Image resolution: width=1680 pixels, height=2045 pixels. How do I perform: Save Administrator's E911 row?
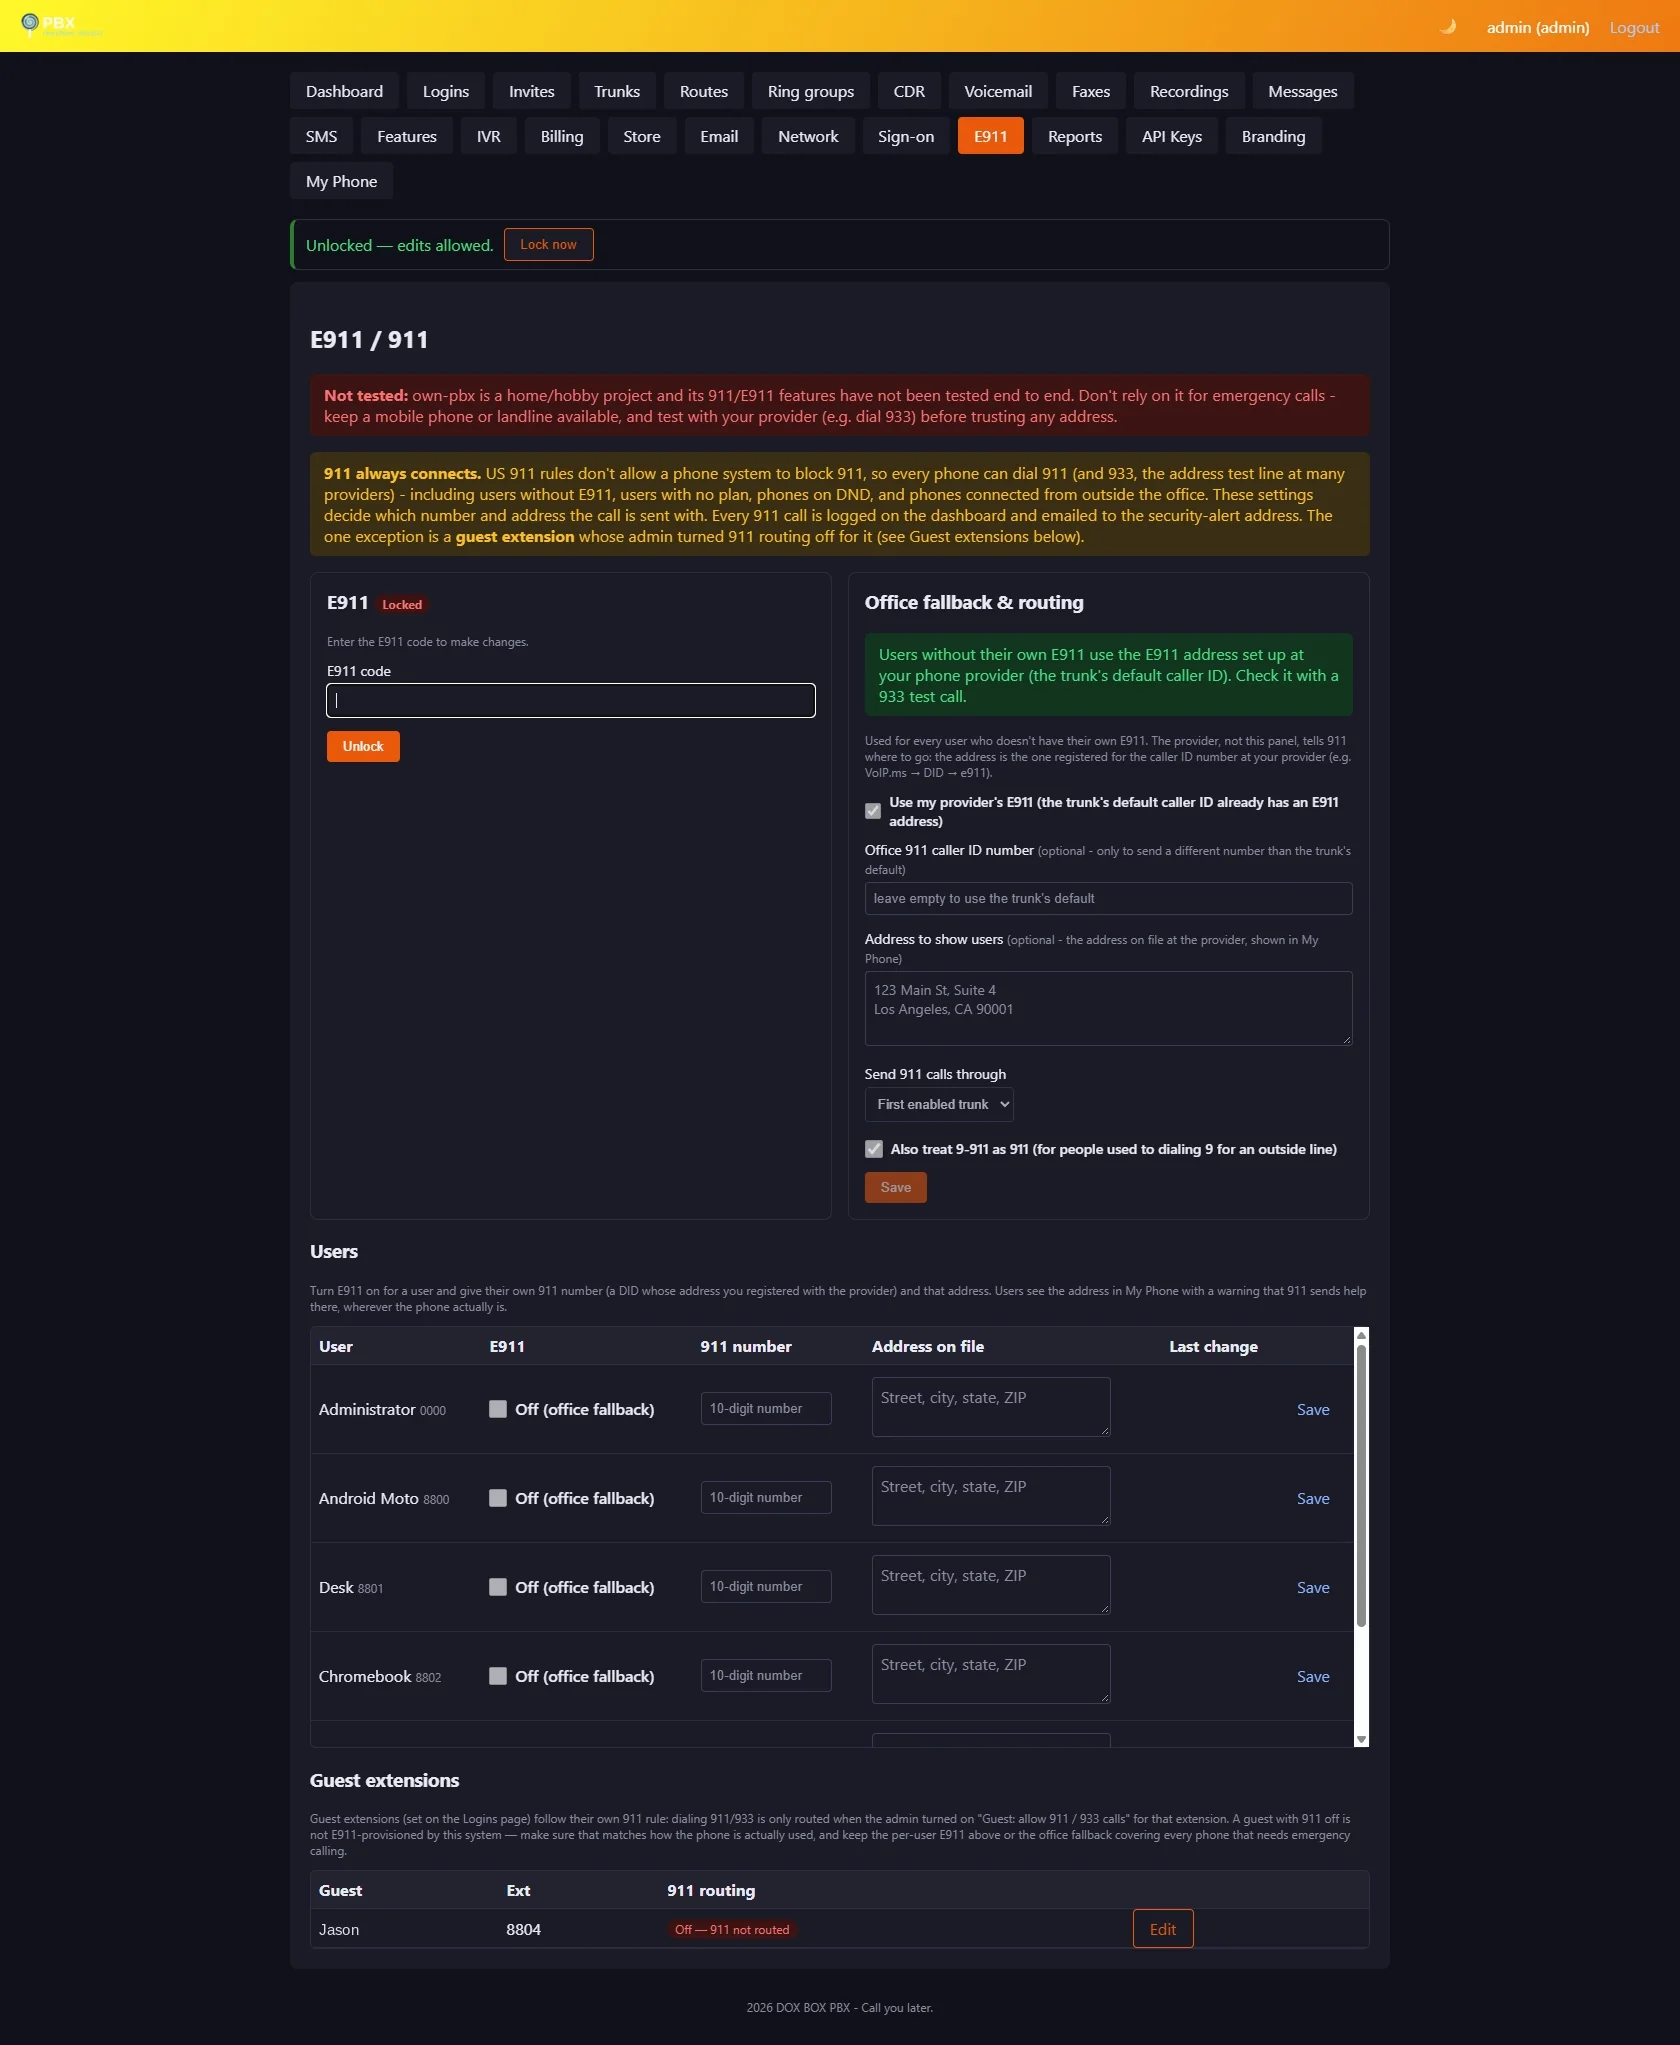(x=1313, y=1409)
